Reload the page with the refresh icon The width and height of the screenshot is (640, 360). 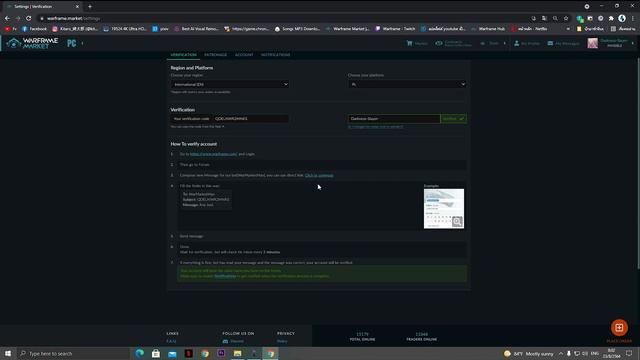click(29, 18)
